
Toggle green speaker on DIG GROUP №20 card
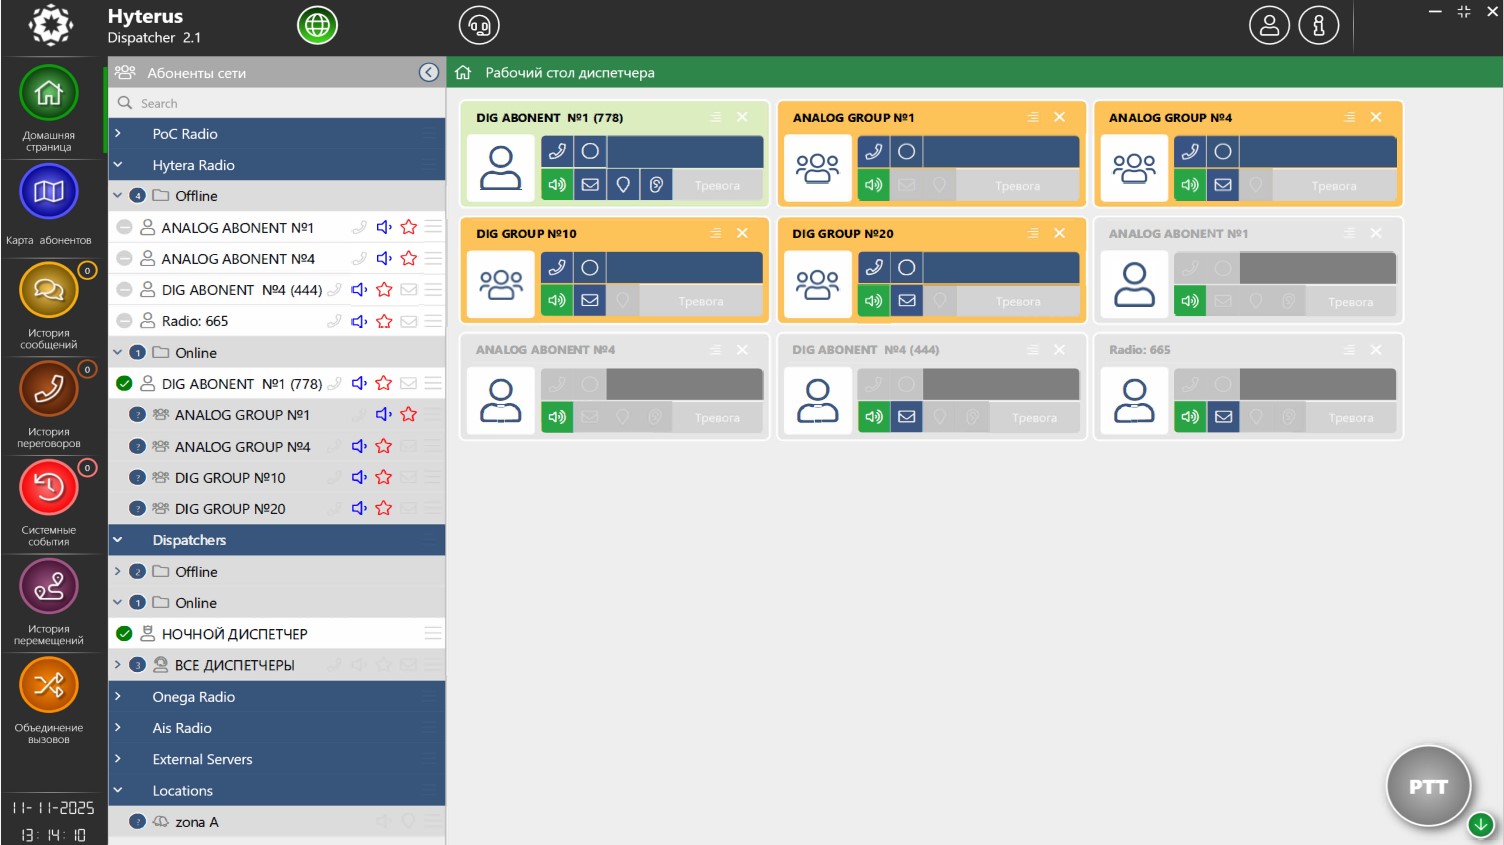coord(874,300)
